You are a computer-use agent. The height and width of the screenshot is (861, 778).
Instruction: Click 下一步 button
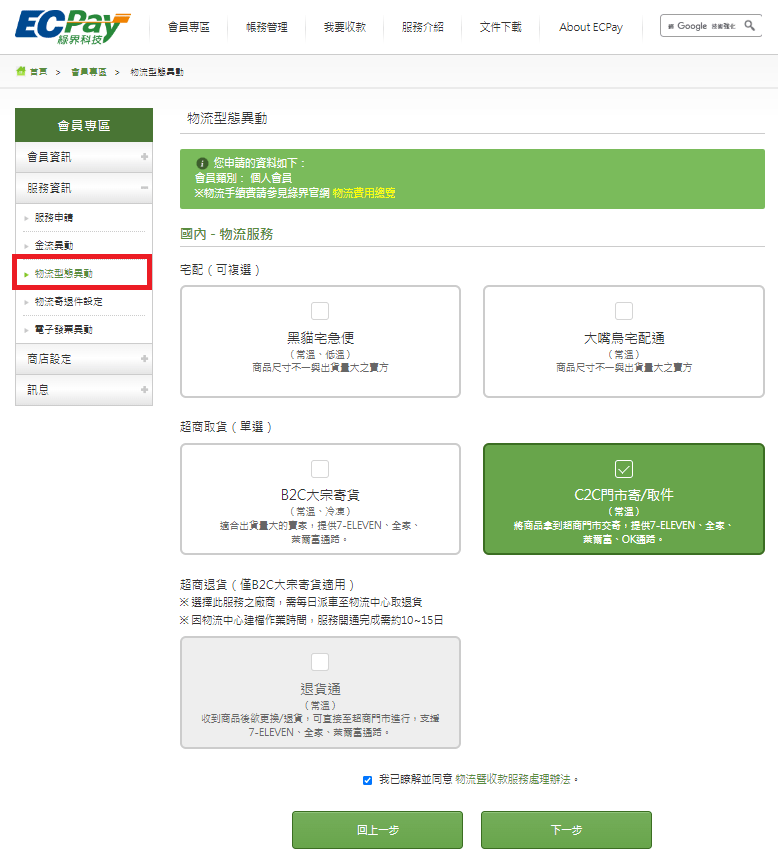pyautogui.click(x=566, y=830)
